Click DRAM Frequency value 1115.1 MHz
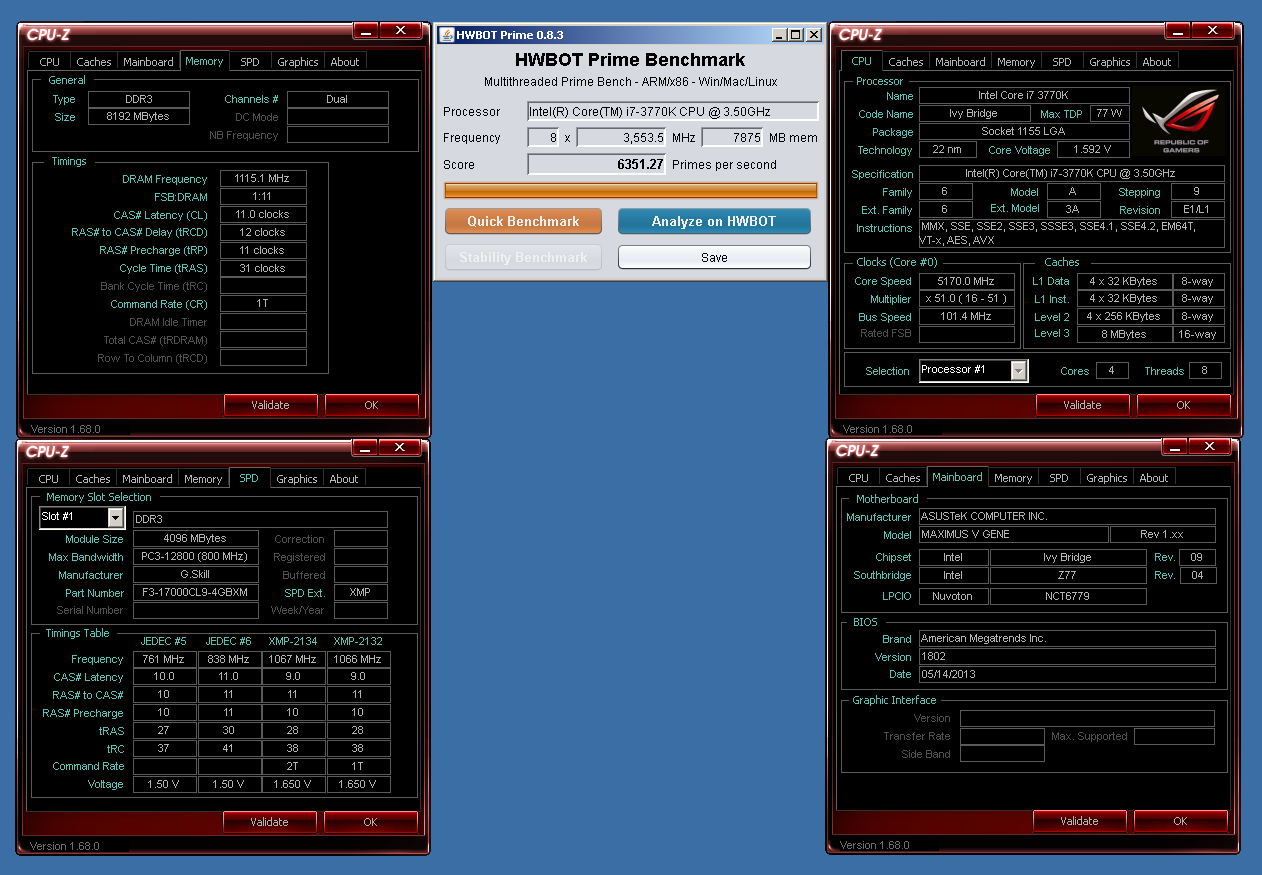This screenshot has width=1262, height=875. 263,179
